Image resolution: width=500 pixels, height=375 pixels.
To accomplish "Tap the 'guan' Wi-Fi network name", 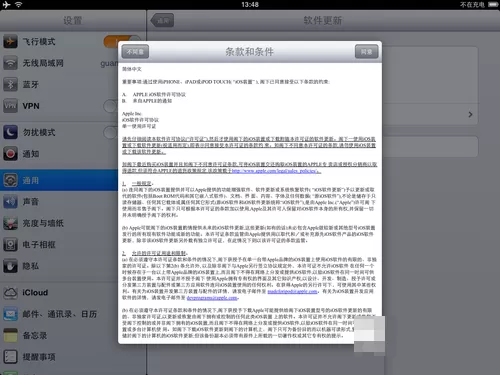I will 109,63.
